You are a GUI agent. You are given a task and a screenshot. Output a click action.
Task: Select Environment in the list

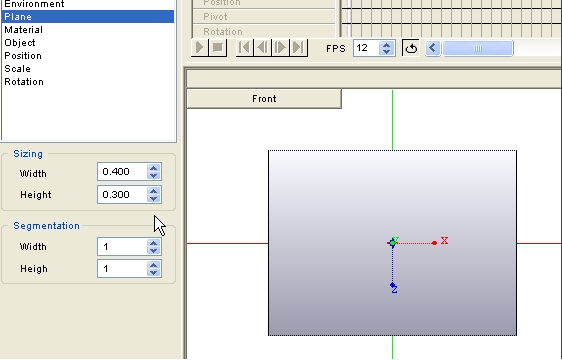[88, 4]
